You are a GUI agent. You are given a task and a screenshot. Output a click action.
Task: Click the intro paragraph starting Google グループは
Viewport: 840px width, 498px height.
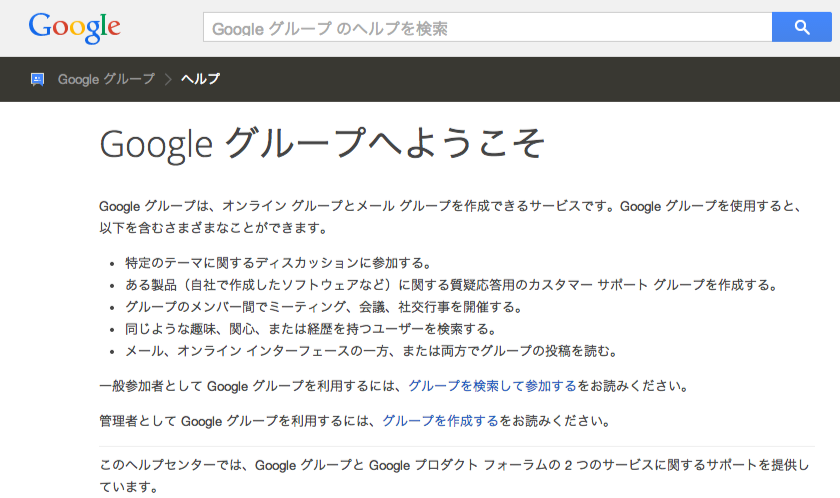tap(452, 217)
